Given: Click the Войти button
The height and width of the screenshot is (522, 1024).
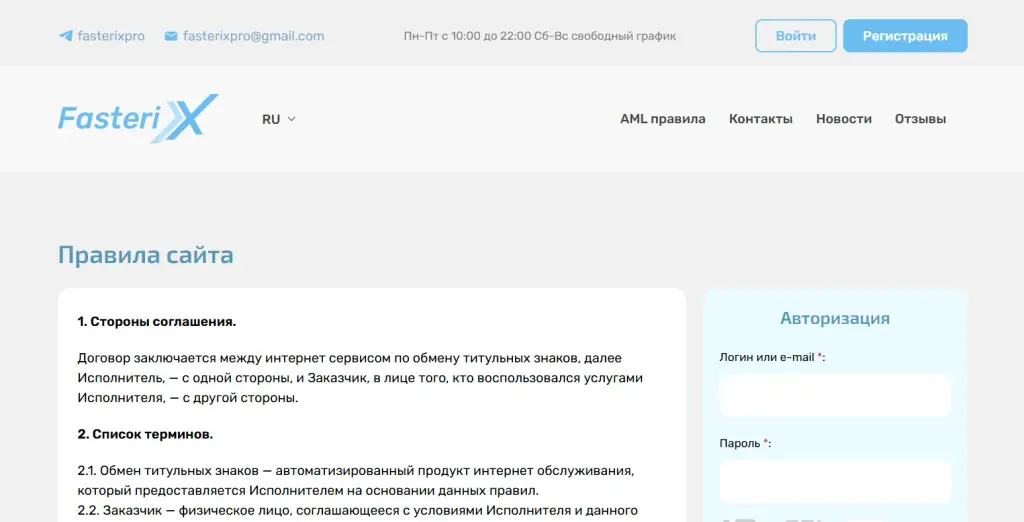Looking at the screenshot, I should 795,36.
